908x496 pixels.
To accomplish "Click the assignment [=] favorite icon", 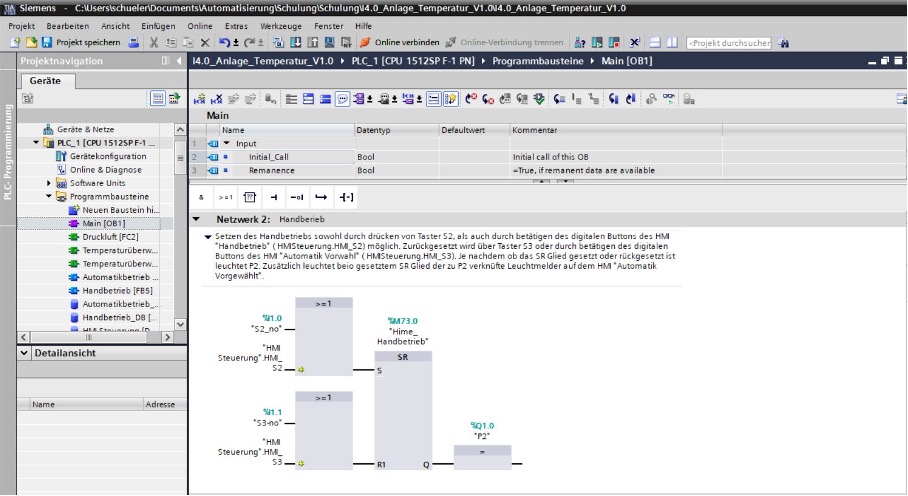I will [346, 197].
